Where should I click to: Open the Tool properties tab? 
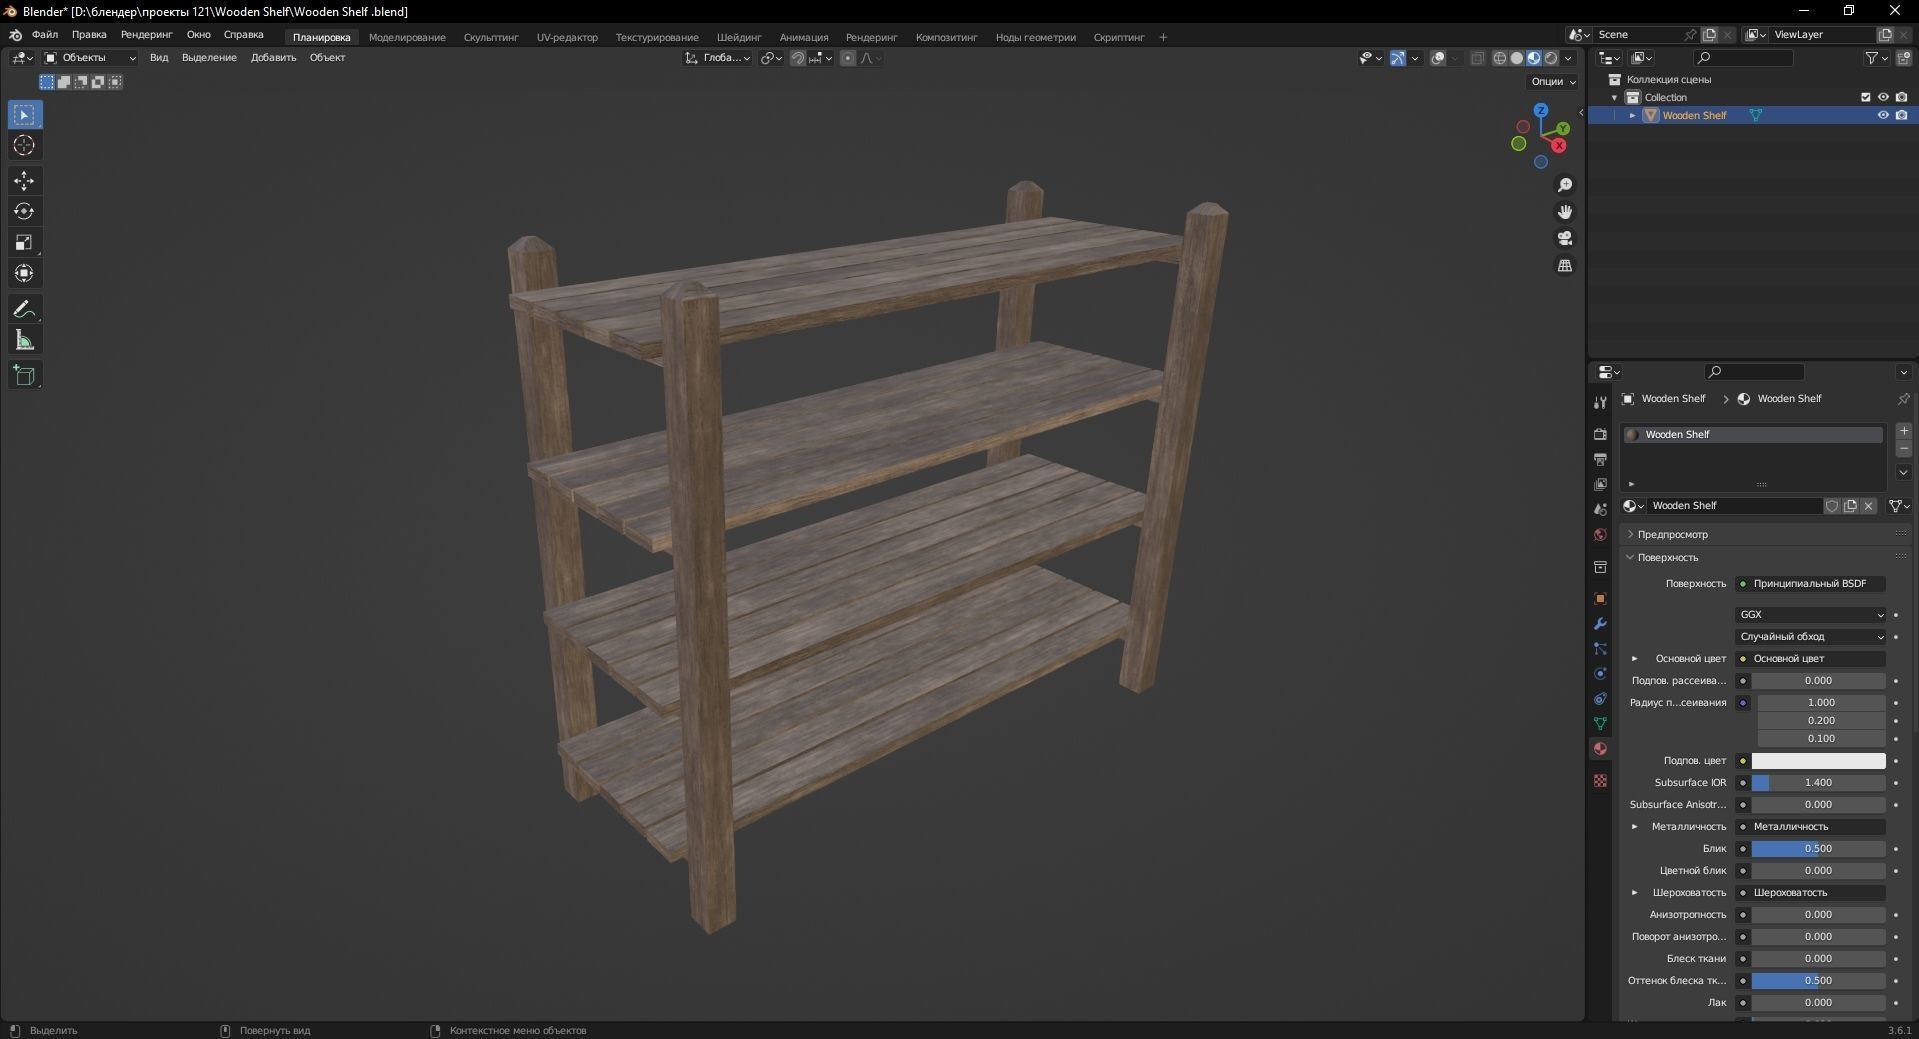1600,403
